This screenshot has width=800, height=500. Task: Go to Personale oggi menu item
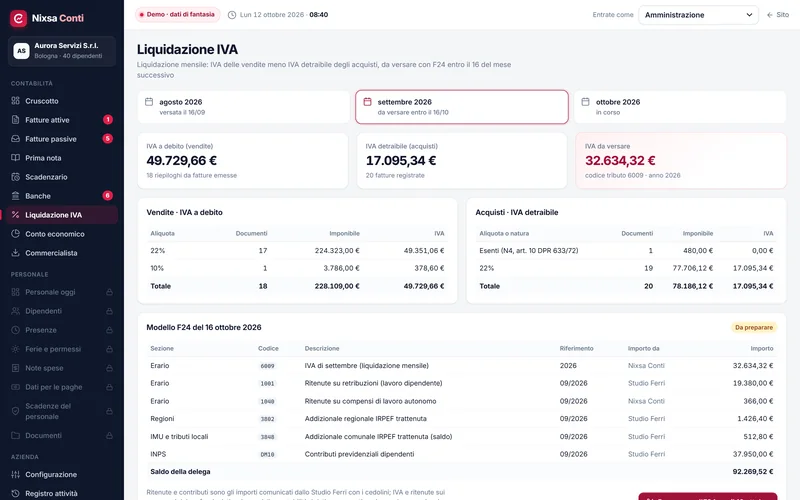point(62,292)
